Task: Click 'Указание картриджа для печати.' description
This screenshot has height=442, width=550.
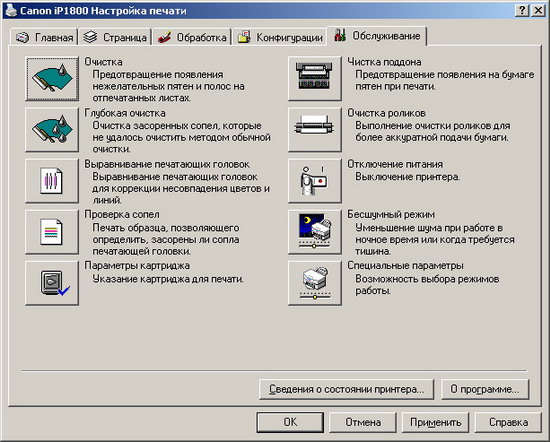Action: click(168, 279)
